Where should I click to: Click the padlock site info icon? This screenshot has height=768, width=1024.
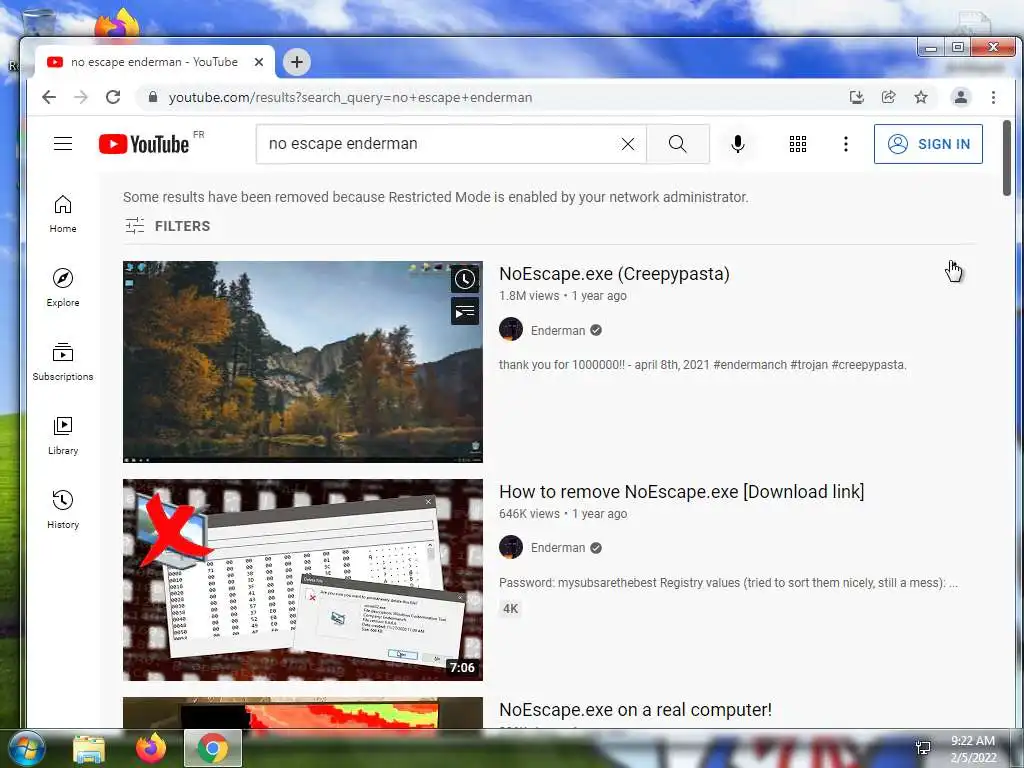153,97
